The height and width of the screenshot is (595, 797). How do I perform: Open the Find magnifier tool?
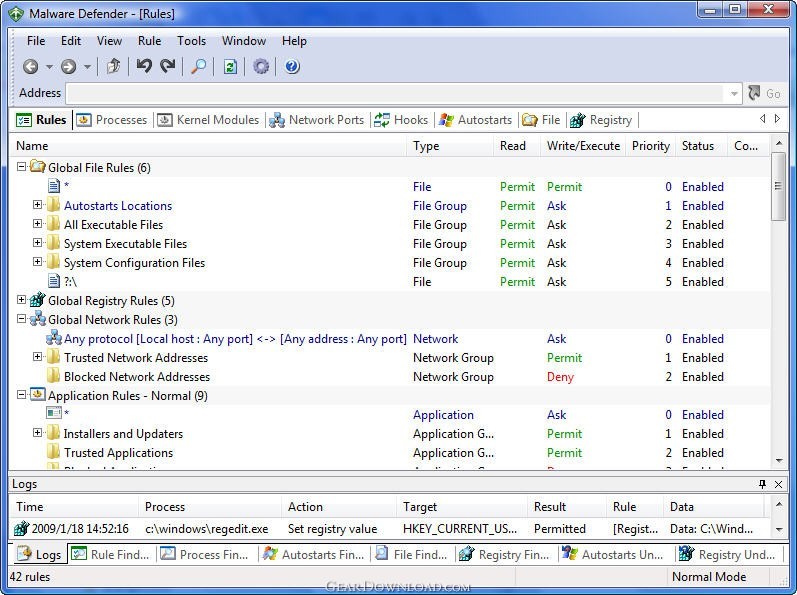198,66
